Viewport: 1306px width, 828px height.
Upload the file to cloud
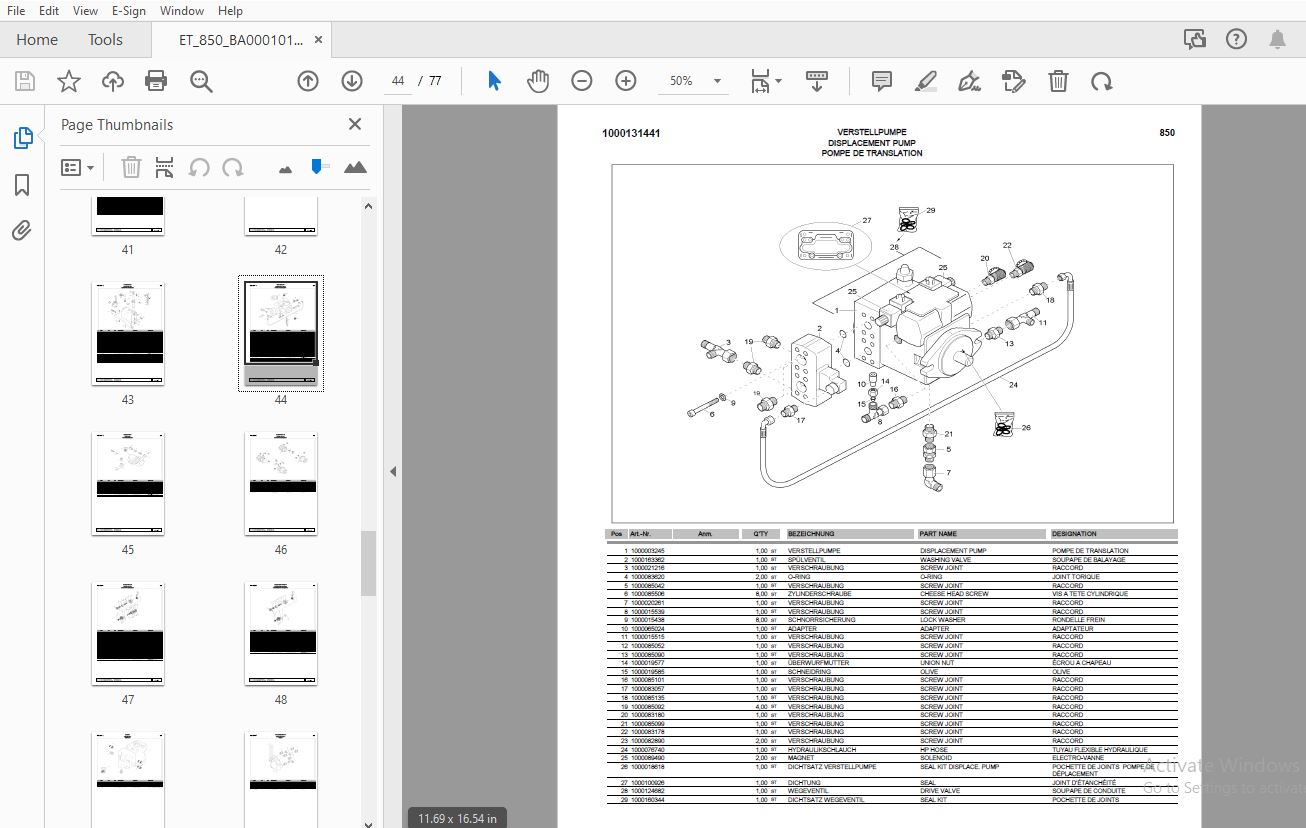point(113,81)
